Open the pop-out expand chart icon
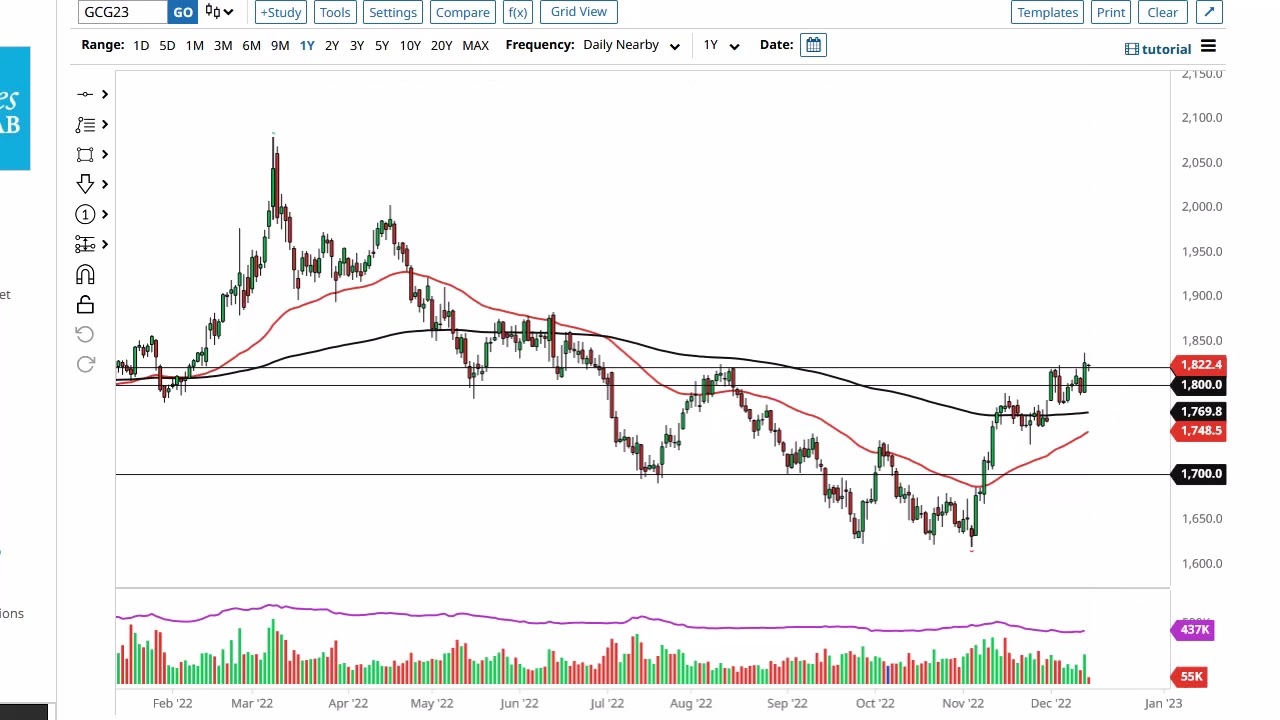 click(x=1209, y=12)
